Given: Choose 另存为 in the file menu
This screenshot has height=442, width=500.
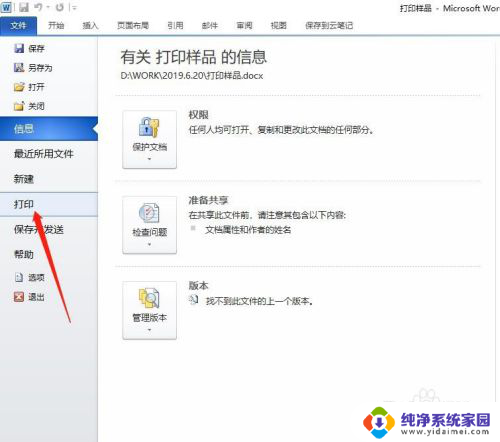Looking at the screenshot, I should click(x=40, y=68).
